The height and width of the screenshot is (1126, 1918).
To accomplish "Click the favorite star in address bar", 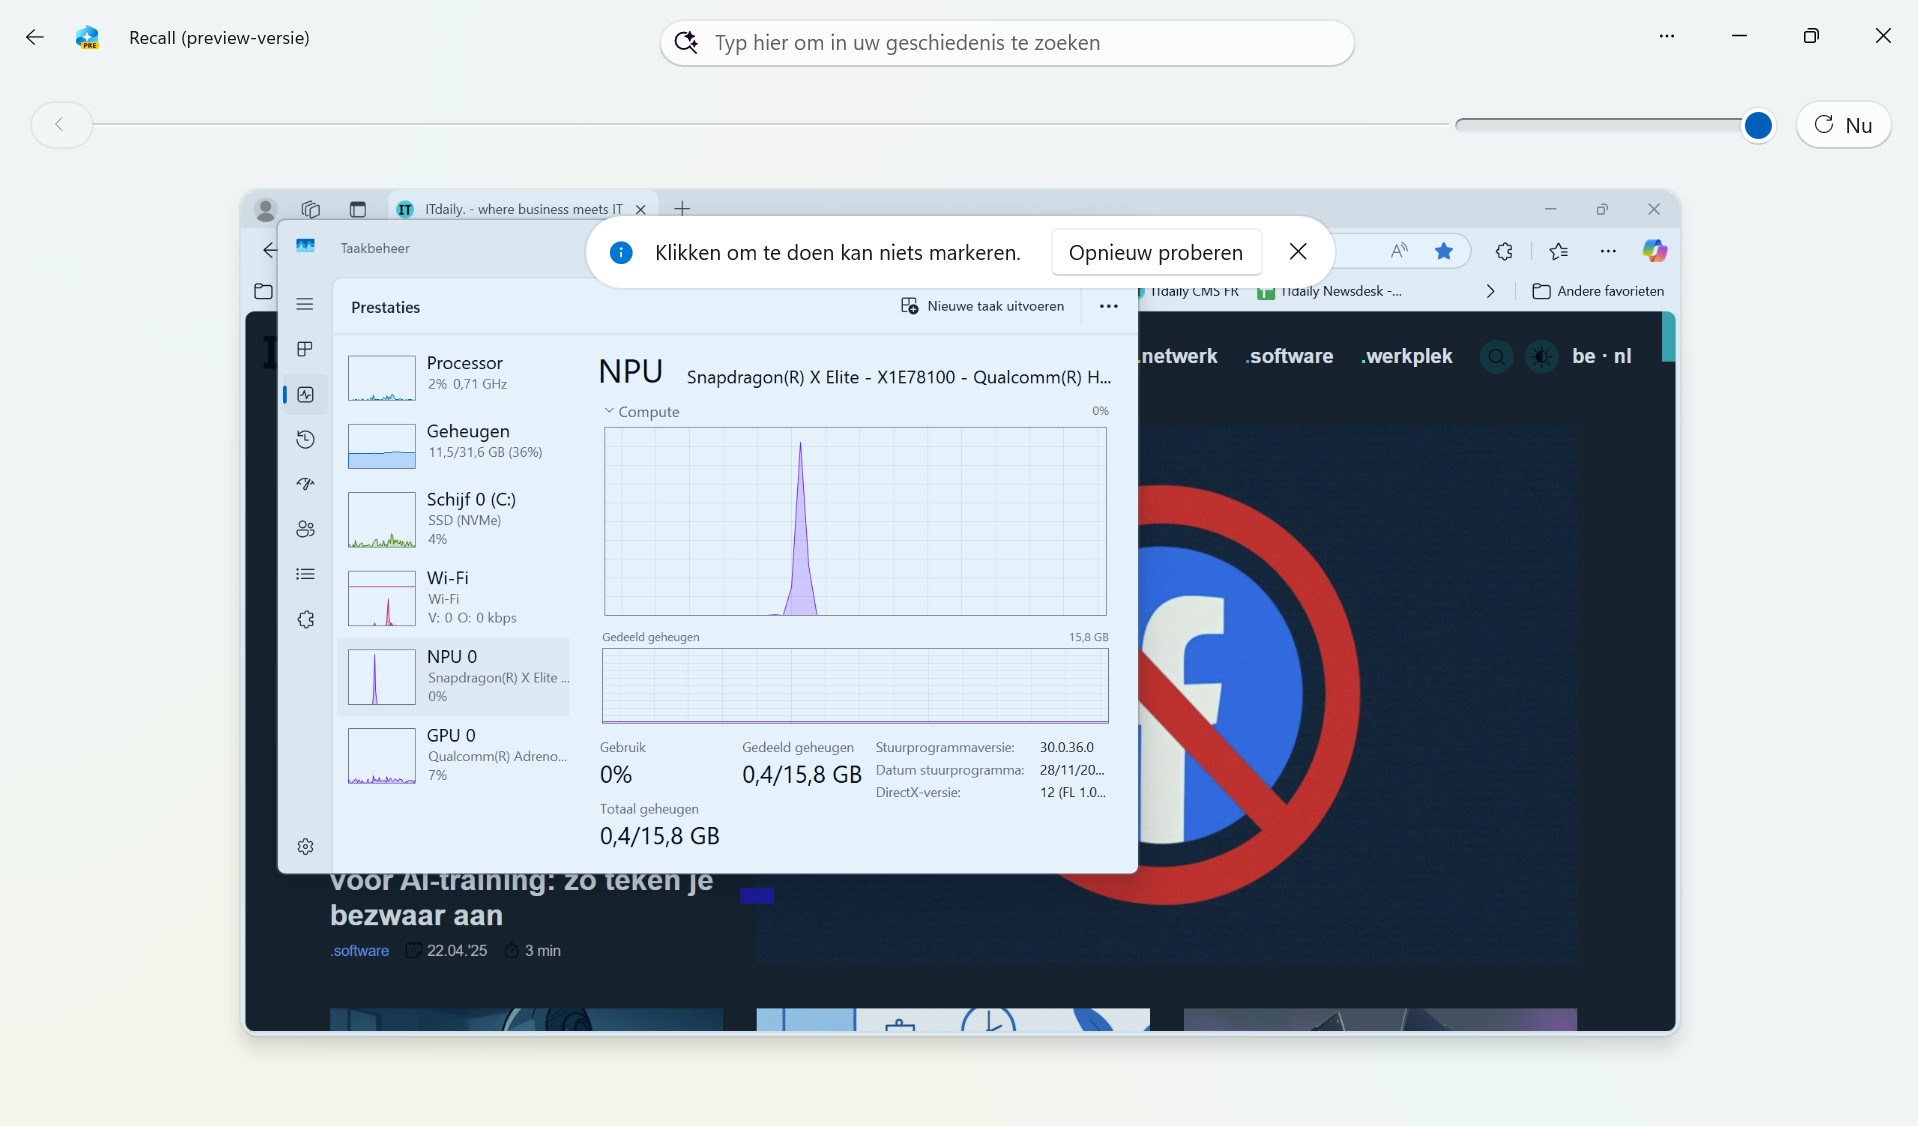I will coord(1444,251).
